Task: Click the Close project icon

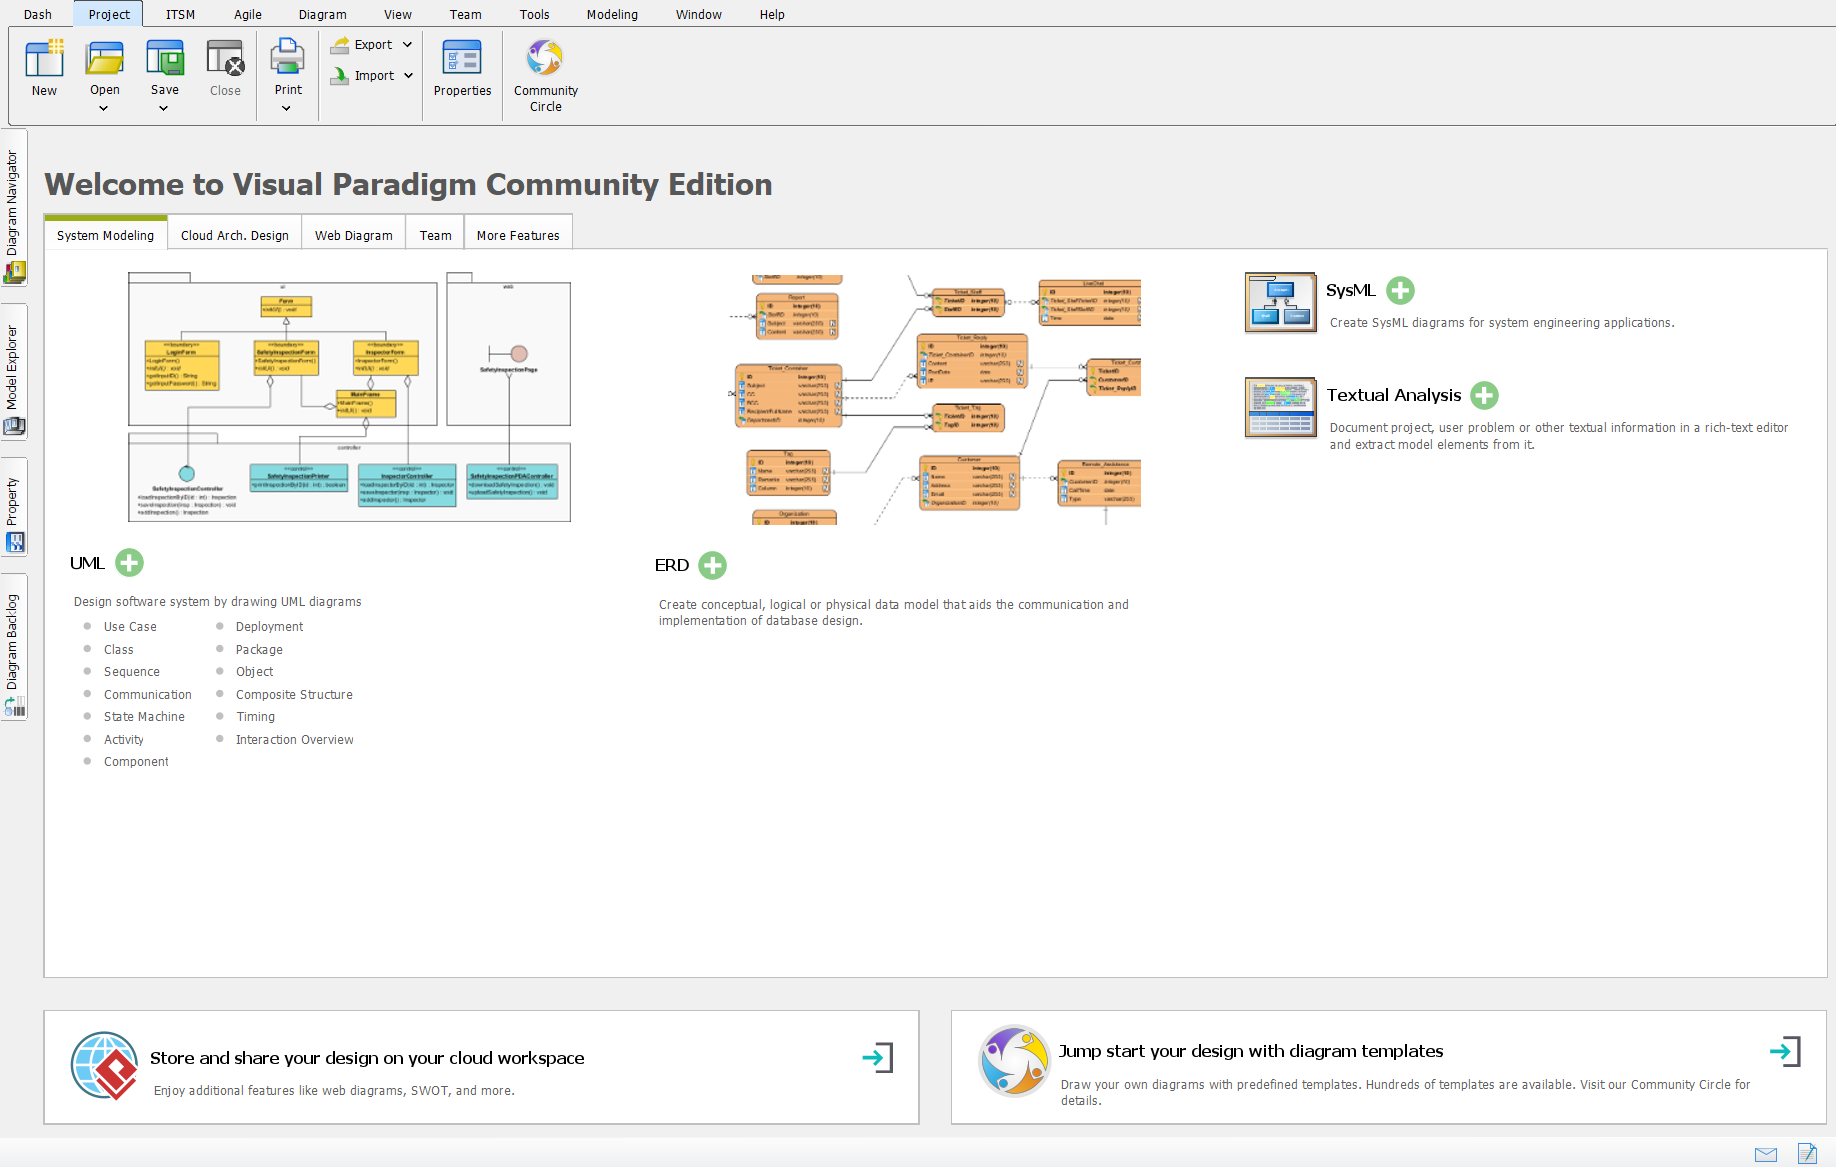Action: [x=225, y=59]
